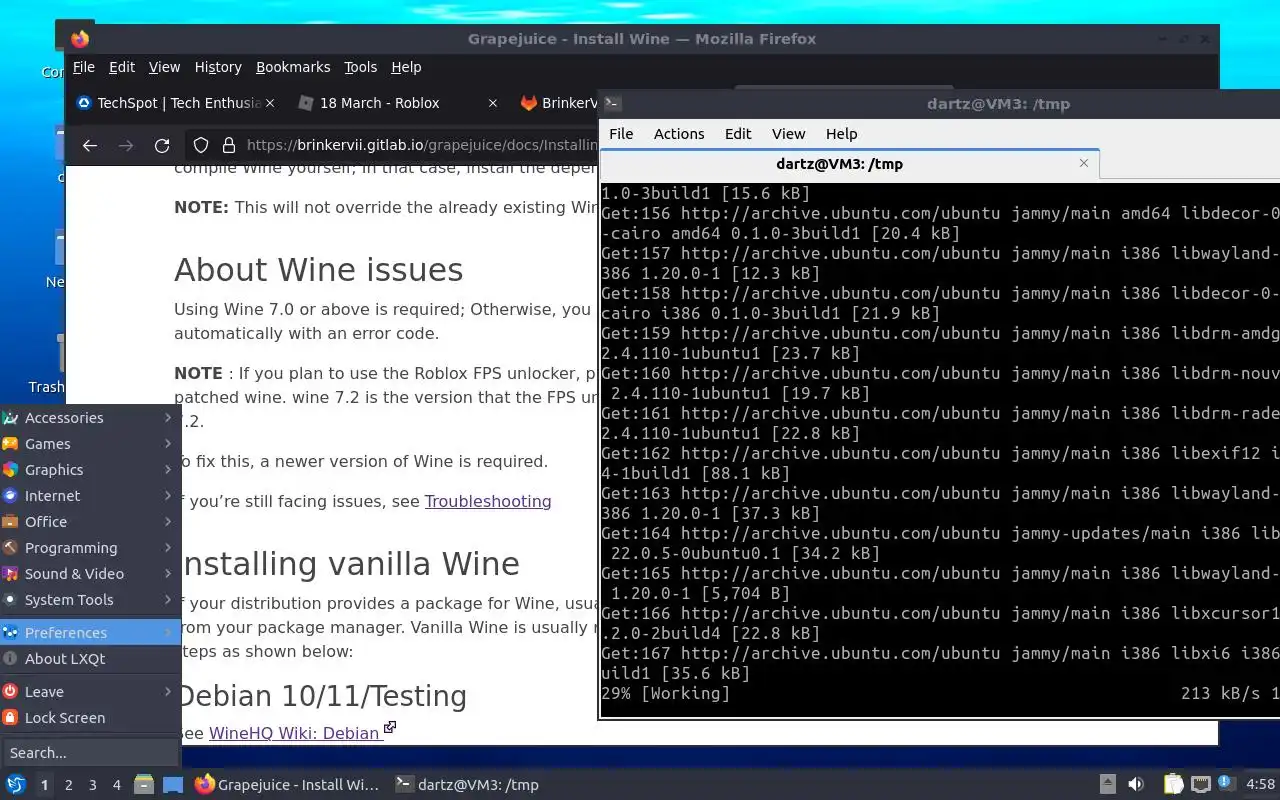Open the file manager icon in taskbar
The height and width of the screenshot is (800, 1280).
[x=144, y=785]
